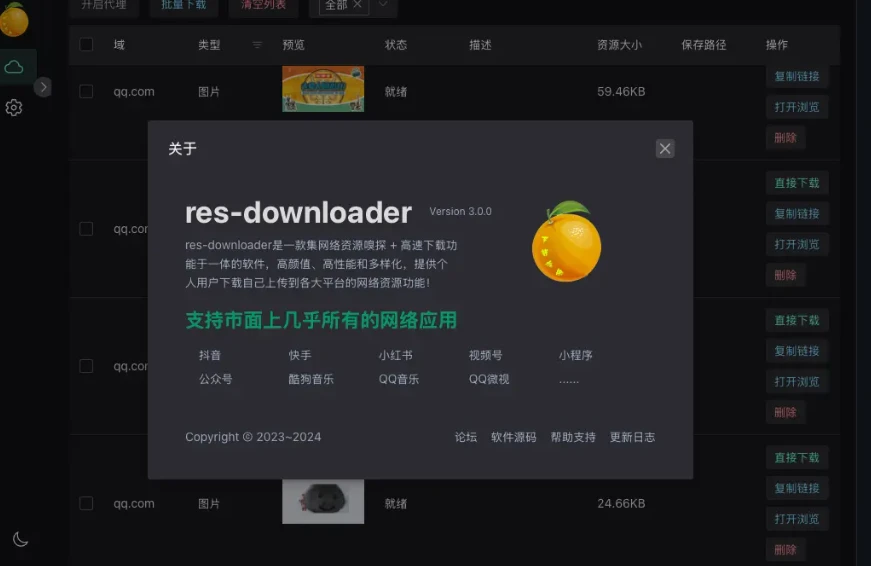The height and width of the screenshot is (566, 871).
Task: Click the orange logo in the about dialog
Action: (566, 242)
